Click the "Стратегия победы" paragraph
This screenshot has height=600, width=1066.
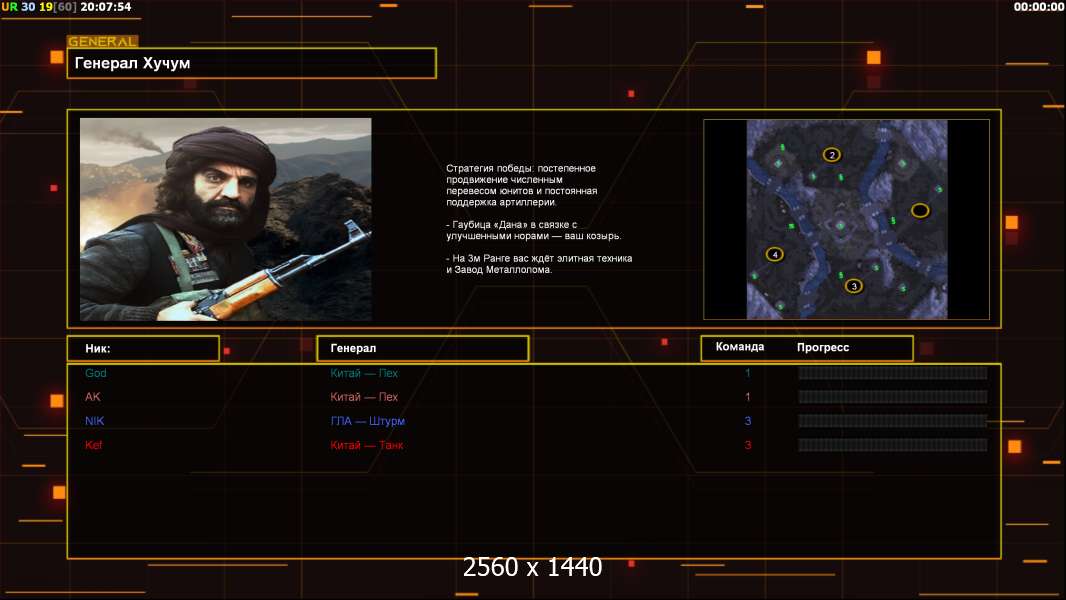[x=521, y=185]
